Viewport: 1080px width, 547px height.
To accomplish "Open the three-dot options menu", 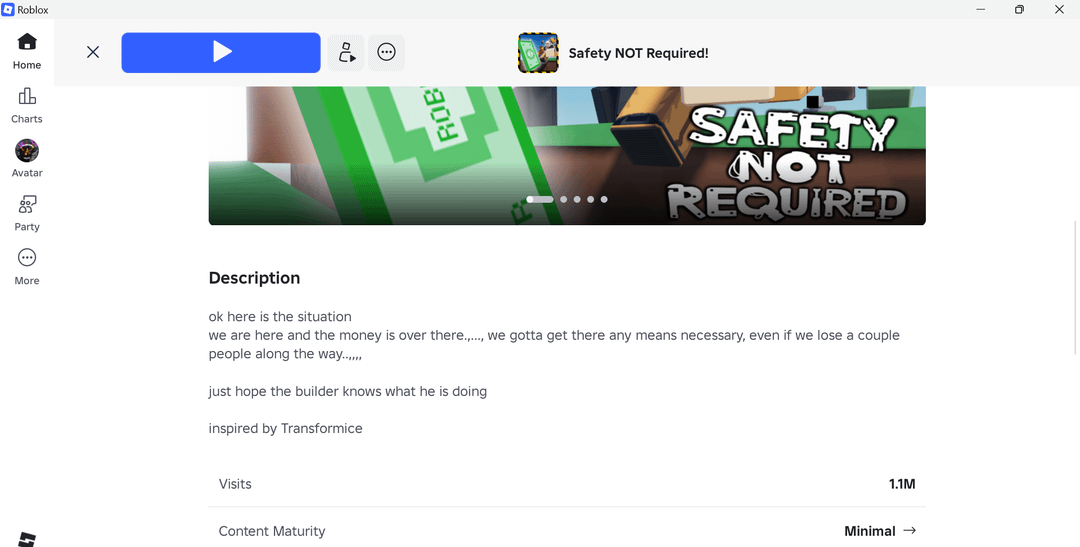I will click(386, 52).
